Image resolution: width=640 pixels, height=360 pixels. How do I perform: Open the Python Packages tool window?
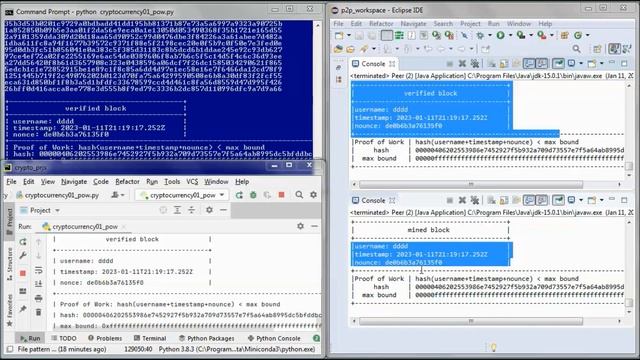207,338
